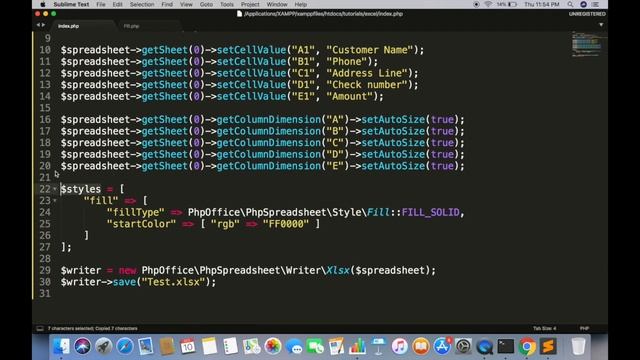Open the Selection menu

coord(142,4)
